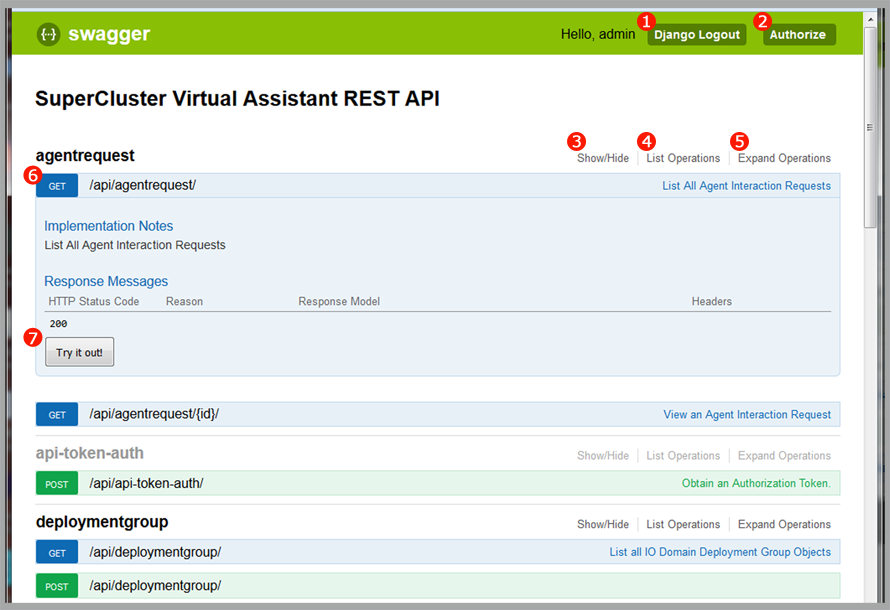Click the HTTP Status Code 200 entry

[x=58, y=323]
